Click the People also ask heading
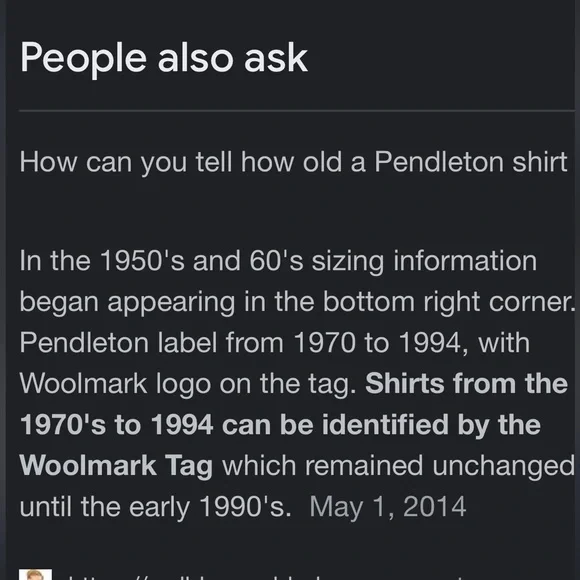The width and height of the screenshot is (580, 580). coord(164,58)
